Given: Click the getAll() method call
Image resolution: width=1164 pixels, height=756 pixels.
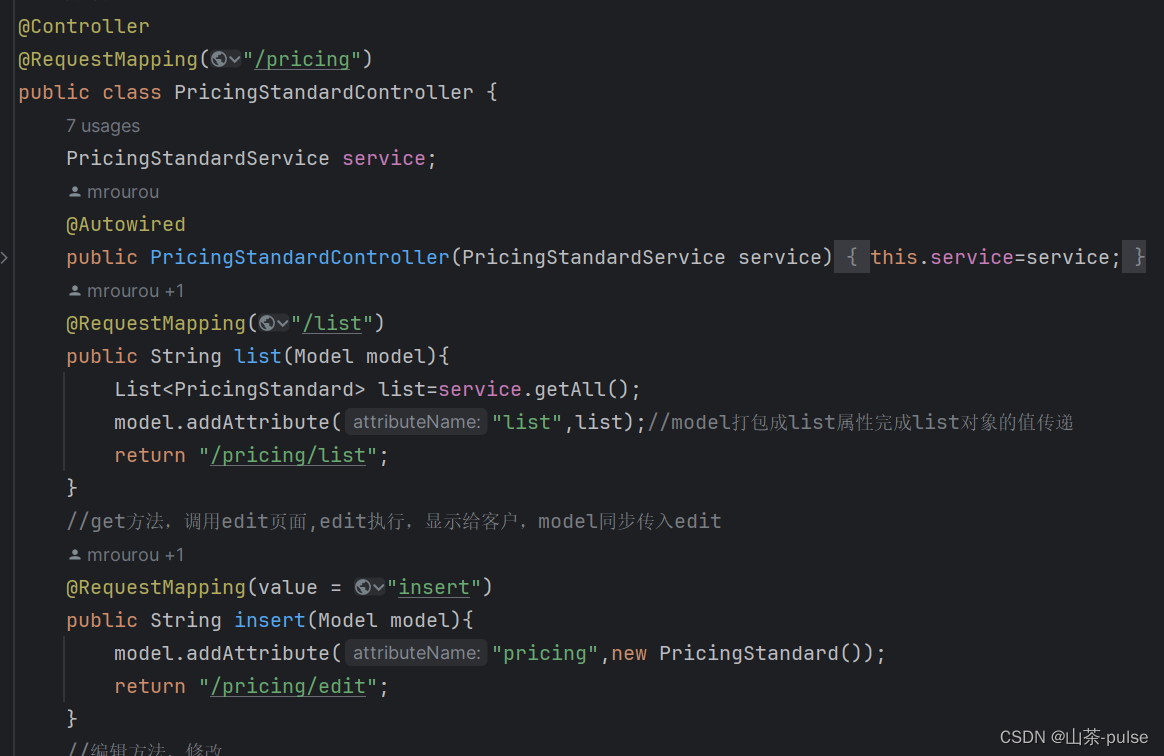Looking at the screenshot, I should tap(581, 389).
